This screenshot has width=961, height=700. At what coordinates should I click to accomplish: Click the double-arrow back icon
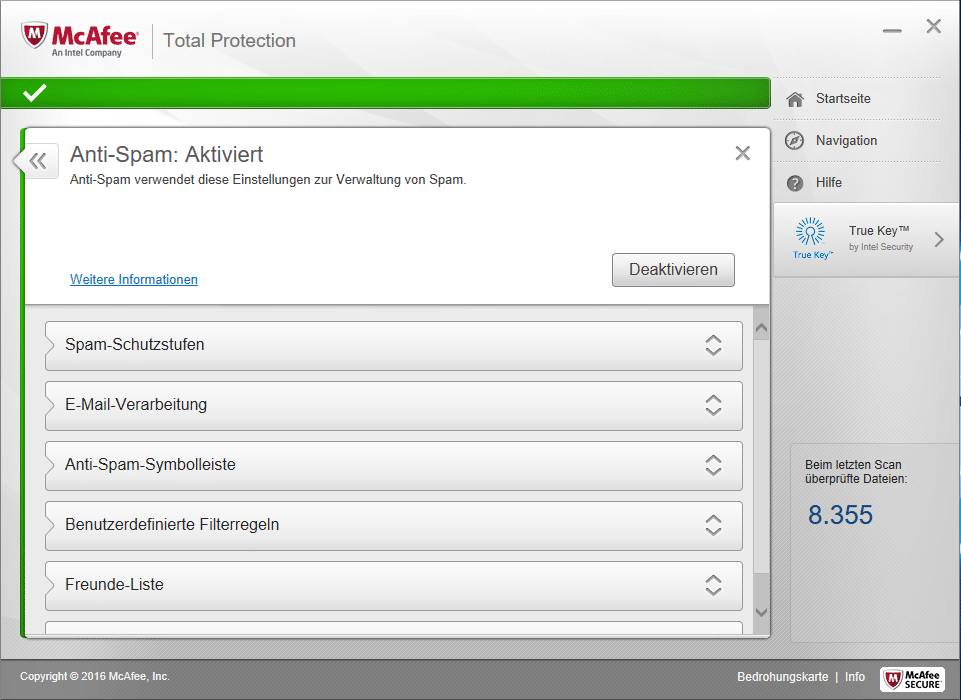(38, 160)
